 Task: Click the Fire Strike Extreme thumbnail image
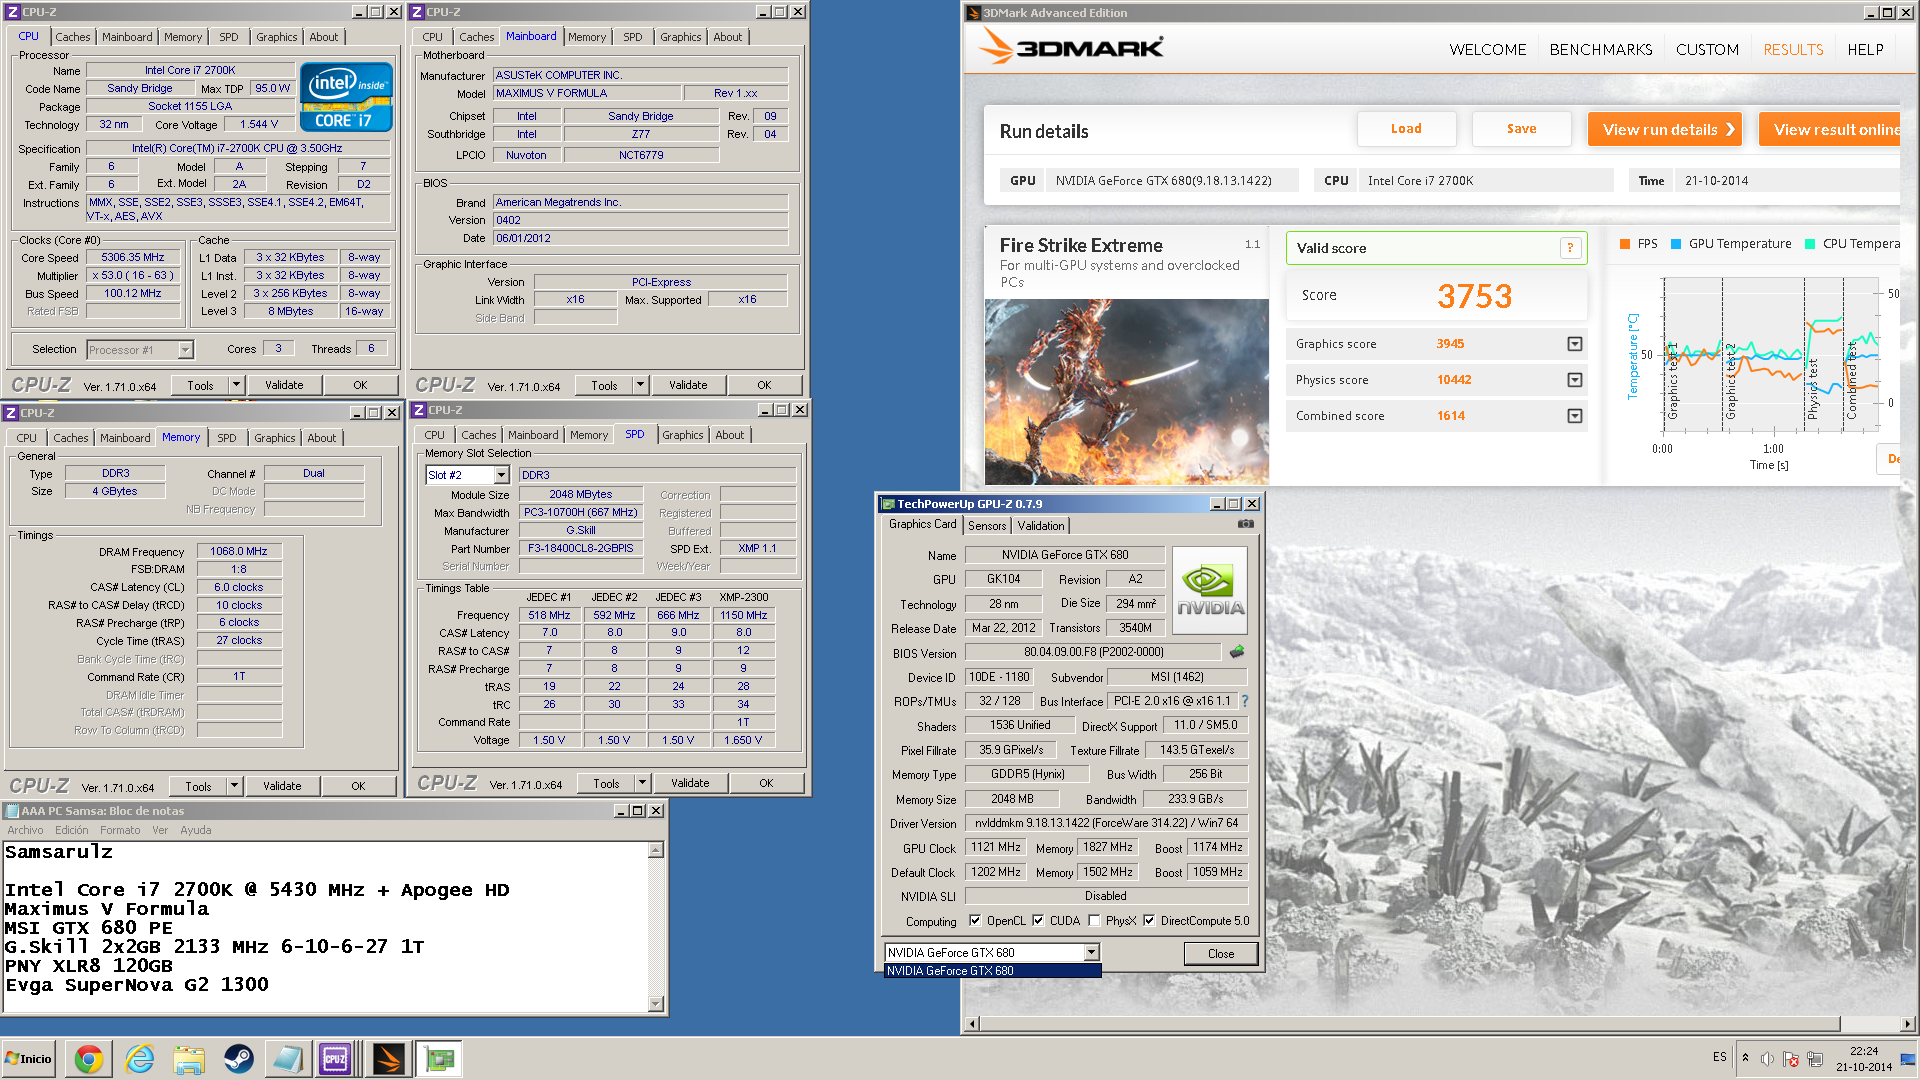point(1126,392)
